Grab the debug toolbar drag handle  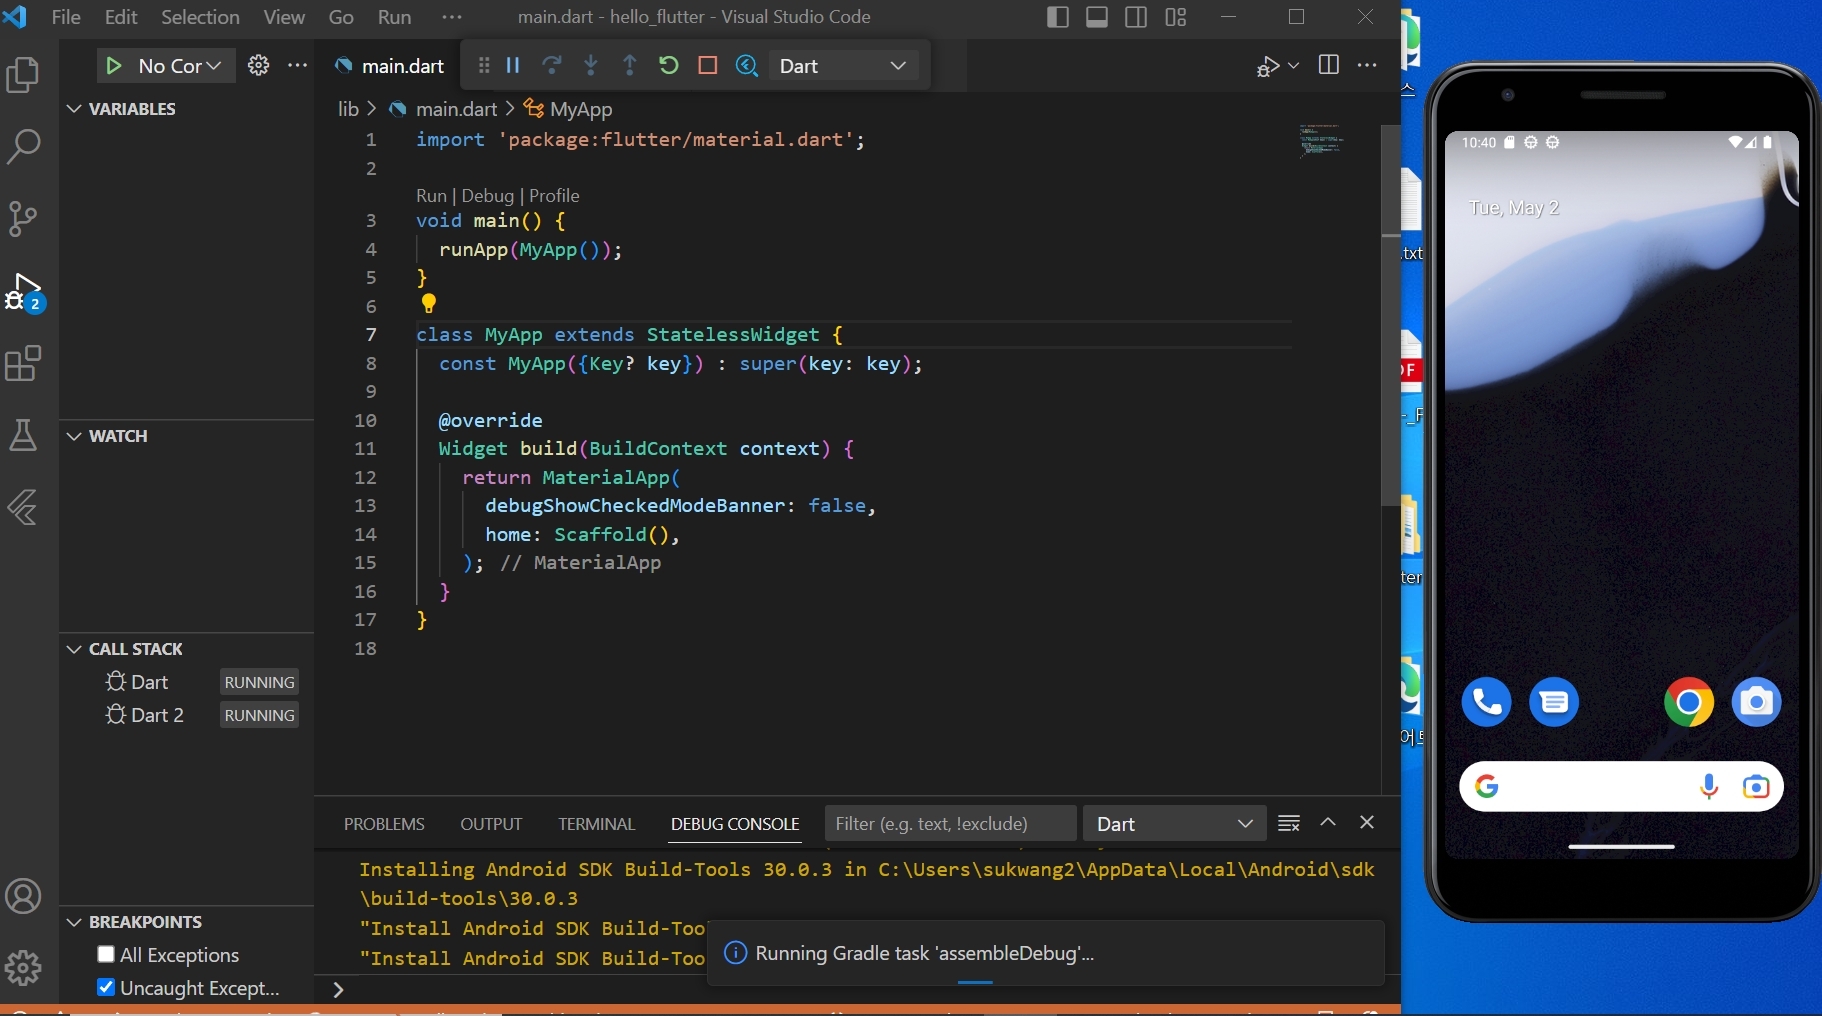484,65
